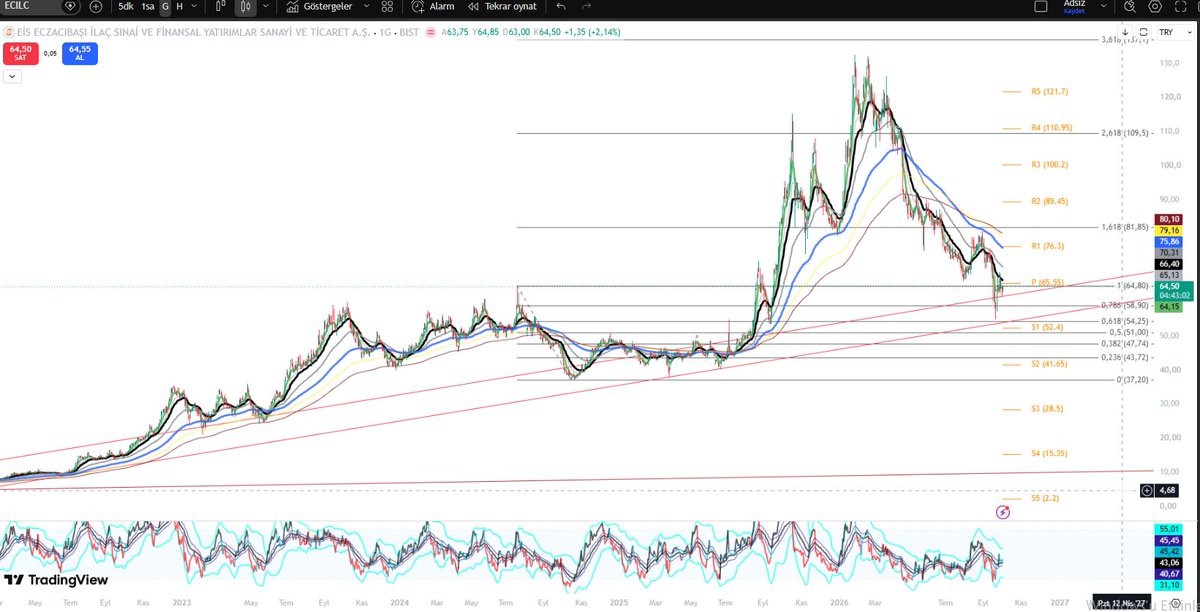Click the undo arrow icon
Image resolution: width=1200 pixels, height=612 pixels.
click(561, 6)
